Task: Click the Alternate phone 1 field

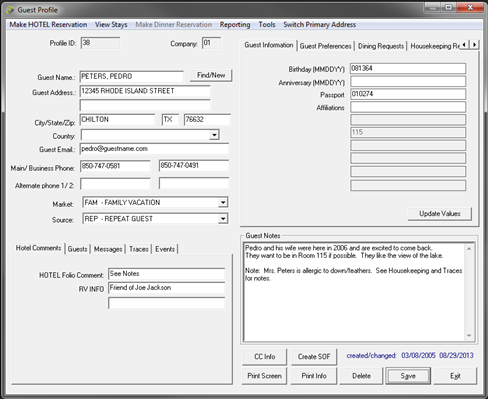Action: tap(115, 183)
